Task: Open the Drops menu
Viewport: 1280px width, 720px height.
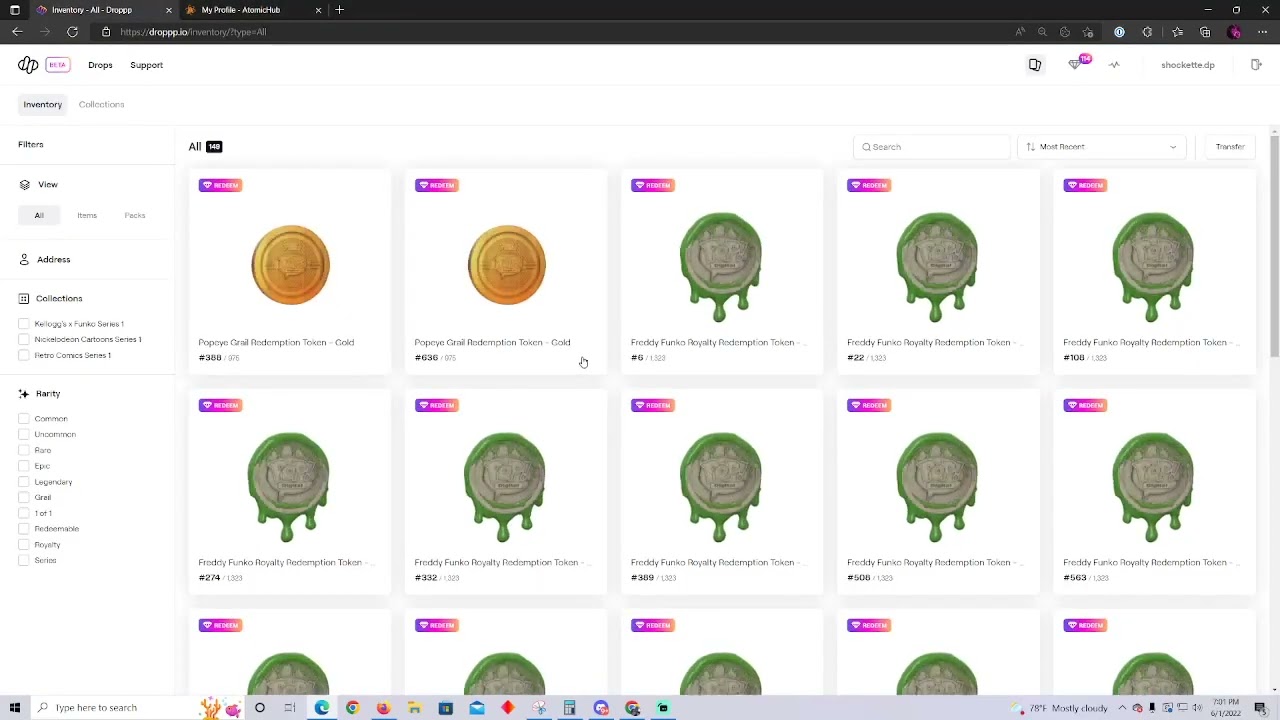Action: point(100,65)
